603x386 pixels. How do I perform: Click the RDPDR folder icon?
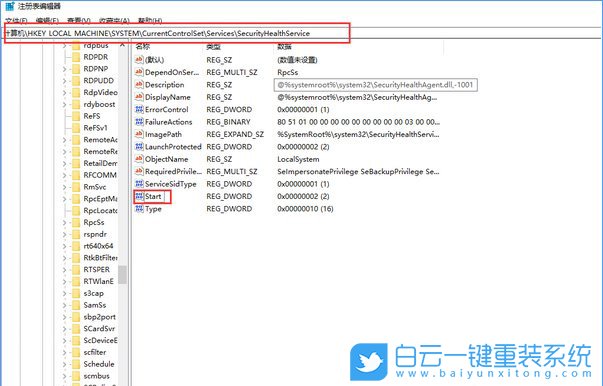click(76, 57)
